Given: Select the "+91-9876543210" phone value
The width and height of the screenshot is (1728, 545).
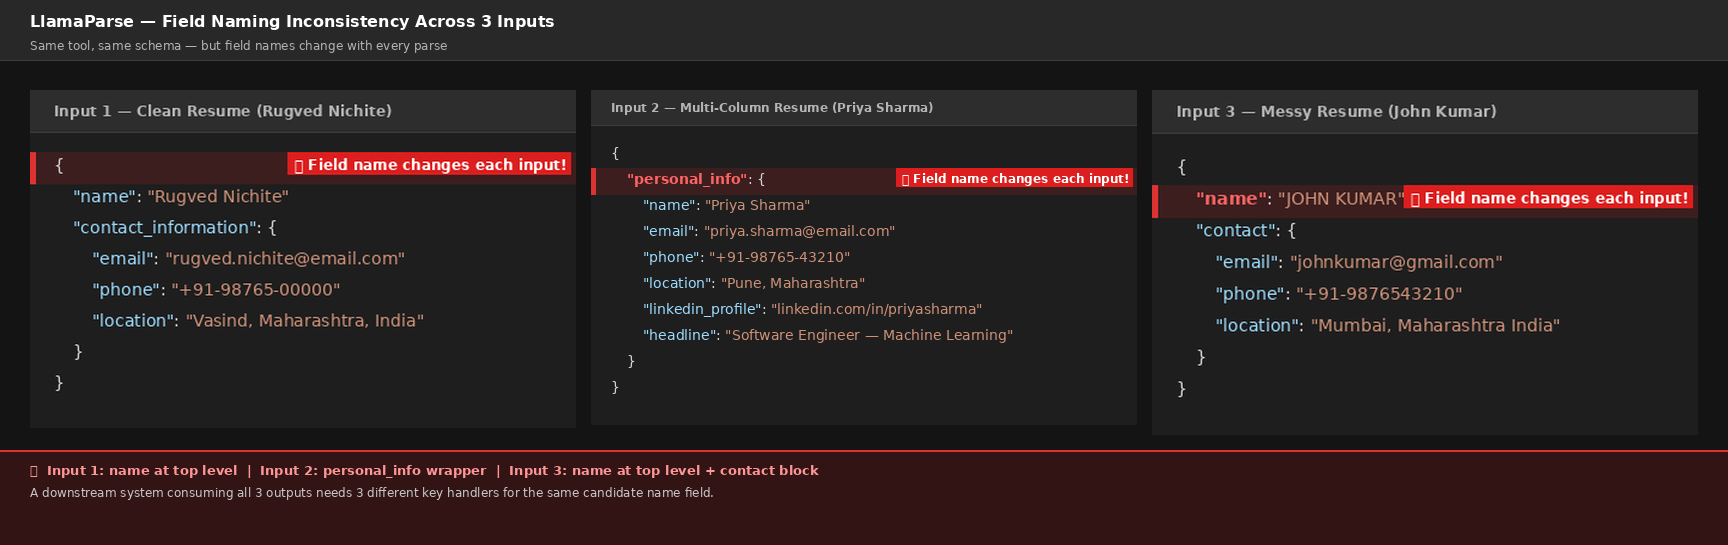Looking at the screenshot, I should tap(1379, 294).
